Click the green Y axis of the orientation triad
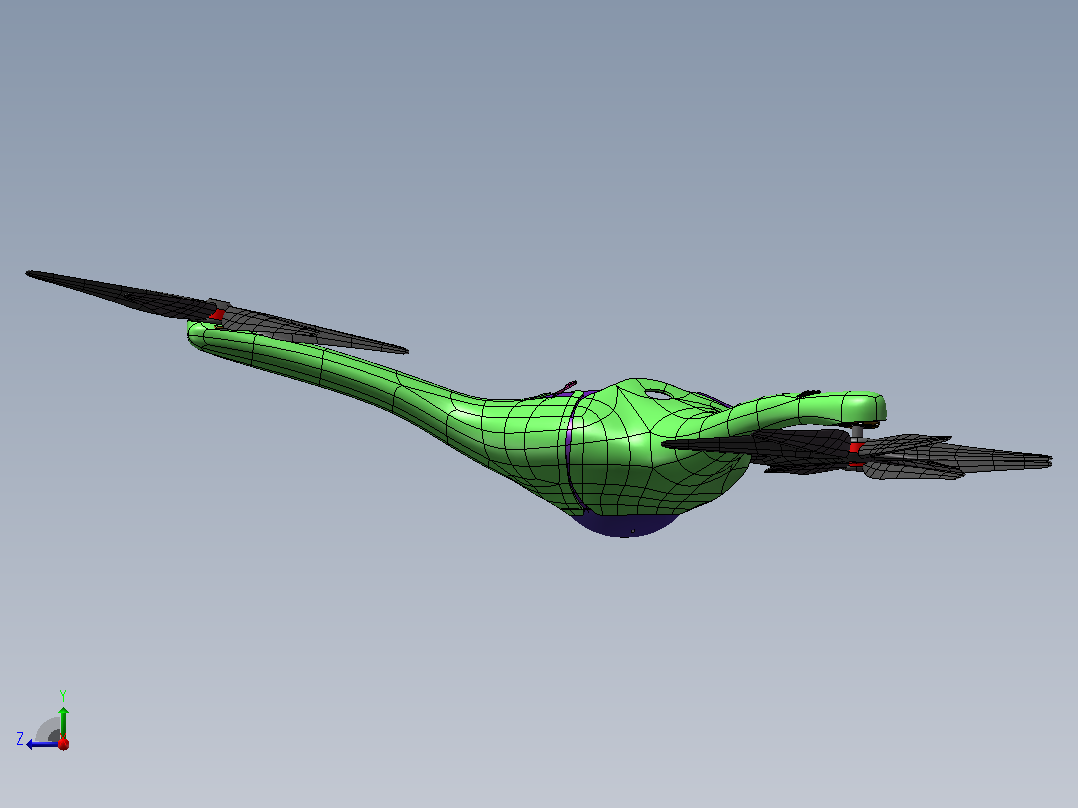This screenshot has width=1078, height=808. [x=63, y=723]
